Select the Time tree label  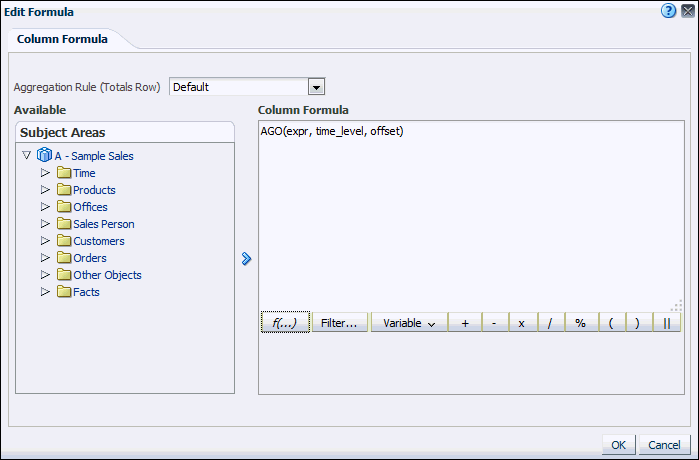point(84,173)
